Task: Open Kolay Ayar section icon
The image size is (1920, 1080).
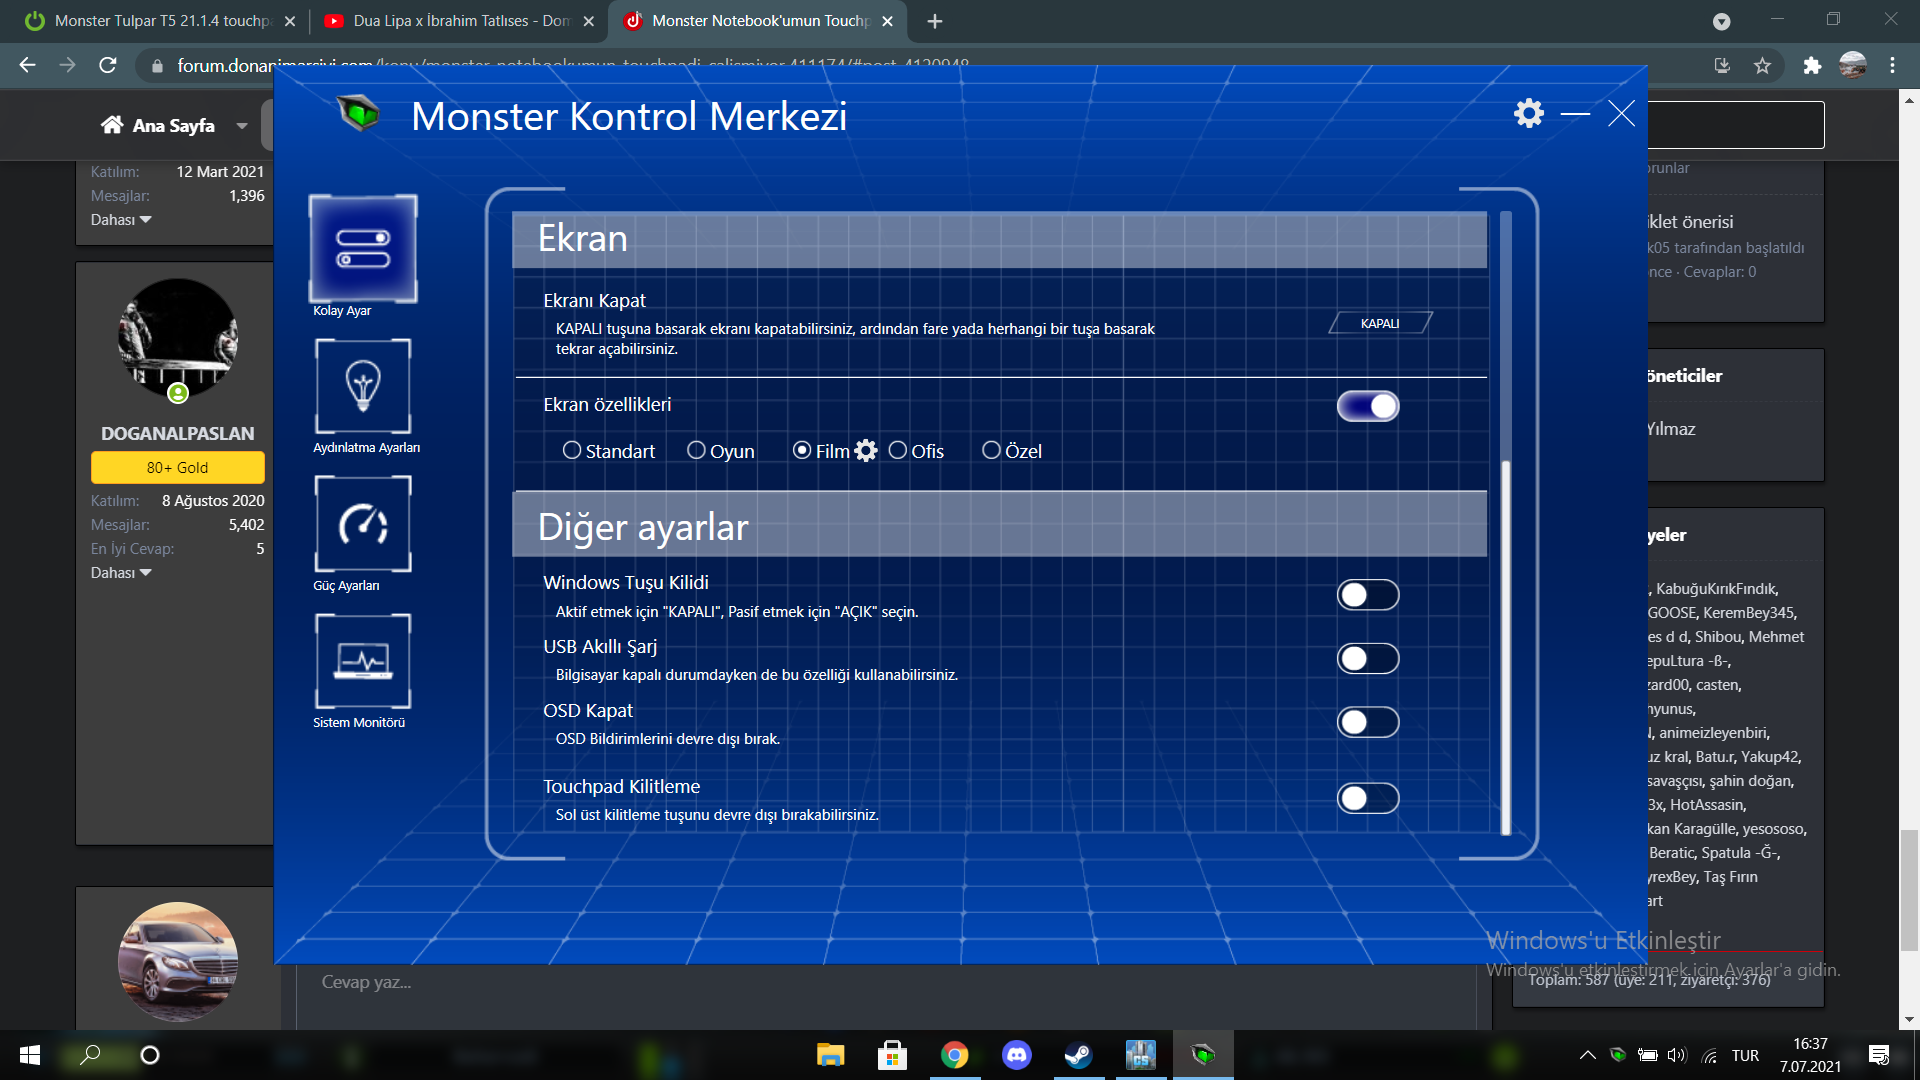Action: [363, 249]
